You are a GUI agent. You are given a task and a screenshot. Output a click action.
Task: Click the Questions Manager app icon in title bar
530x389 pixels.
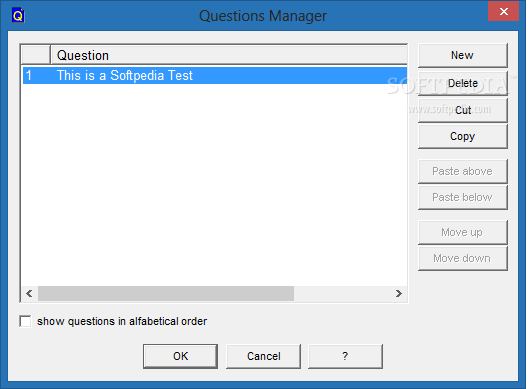(x=18, y=16)
